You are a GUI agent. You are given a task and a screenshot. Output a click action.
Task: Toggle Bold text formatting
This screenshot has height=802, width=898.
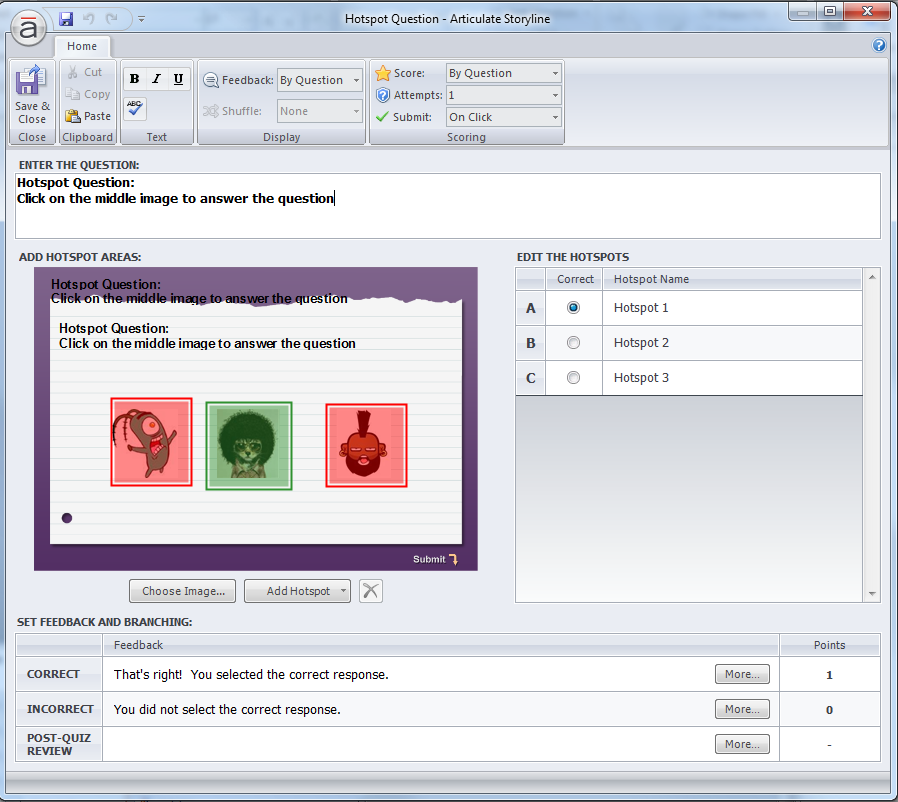point(134,79)
